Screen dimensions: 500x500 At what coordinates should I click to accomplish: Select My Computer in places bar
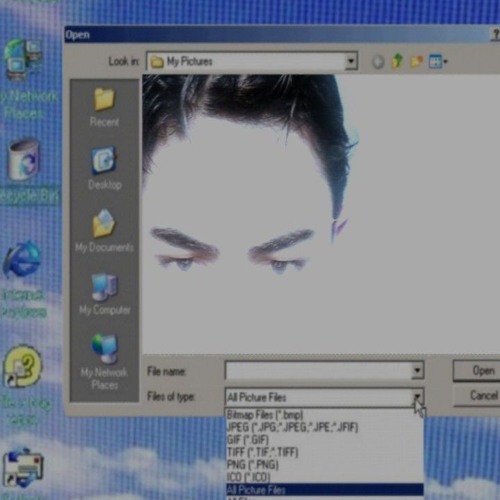click(105, 294)
